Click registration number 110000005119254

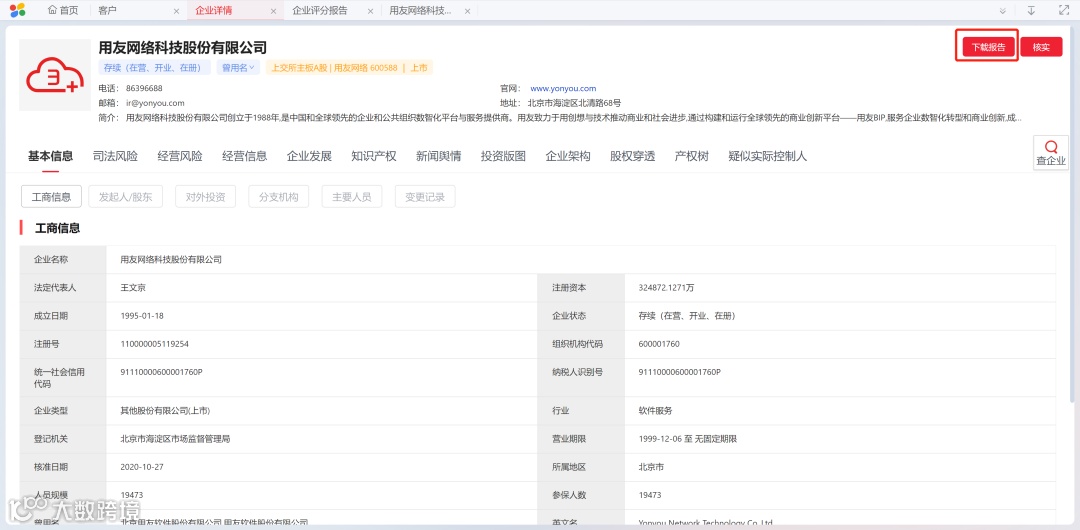pyautogui.click(x=154, y=344)
